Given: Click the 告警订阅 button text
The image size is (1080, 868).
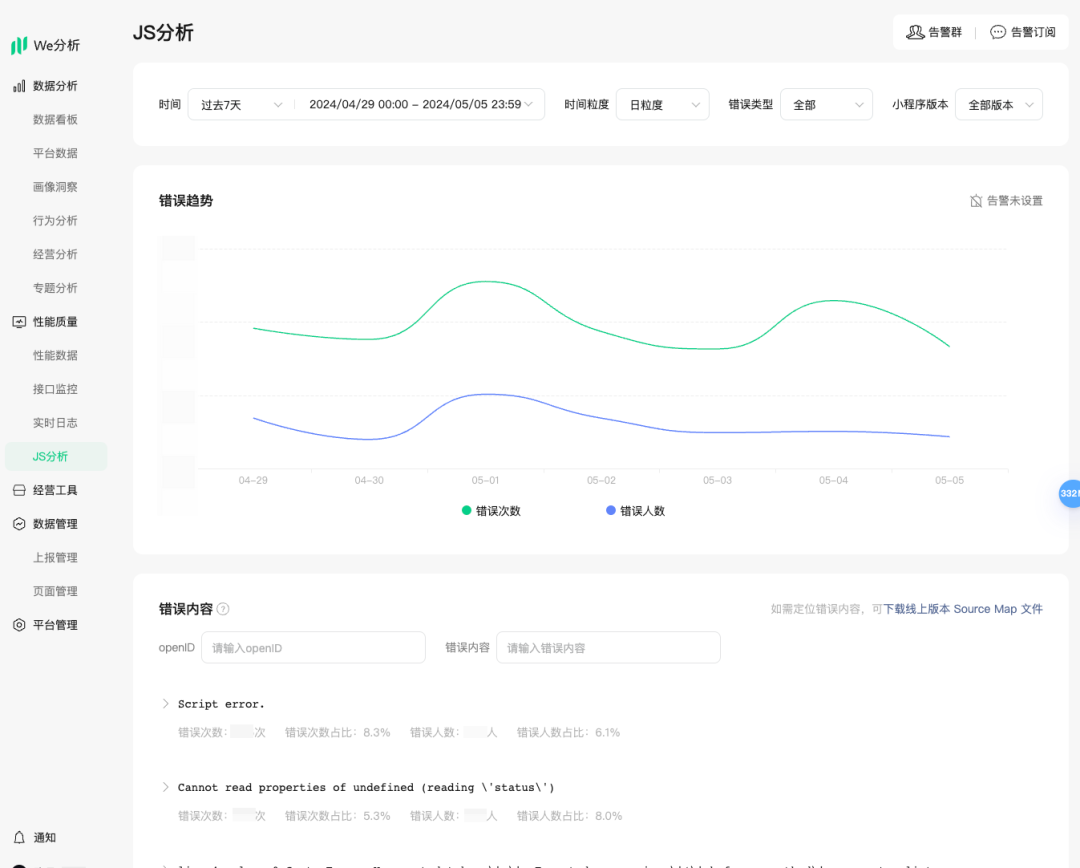Looking at the screenshot, I should tap(1033, 32).
